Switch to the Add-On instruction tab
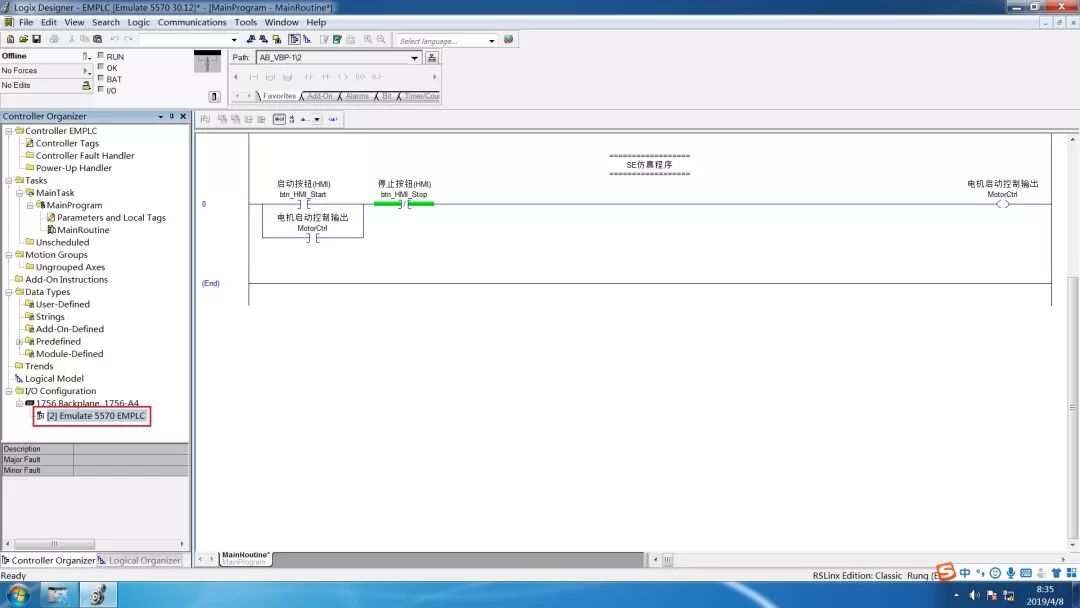This screenshot has width=1080, height=608. click(x=320, y=96)
